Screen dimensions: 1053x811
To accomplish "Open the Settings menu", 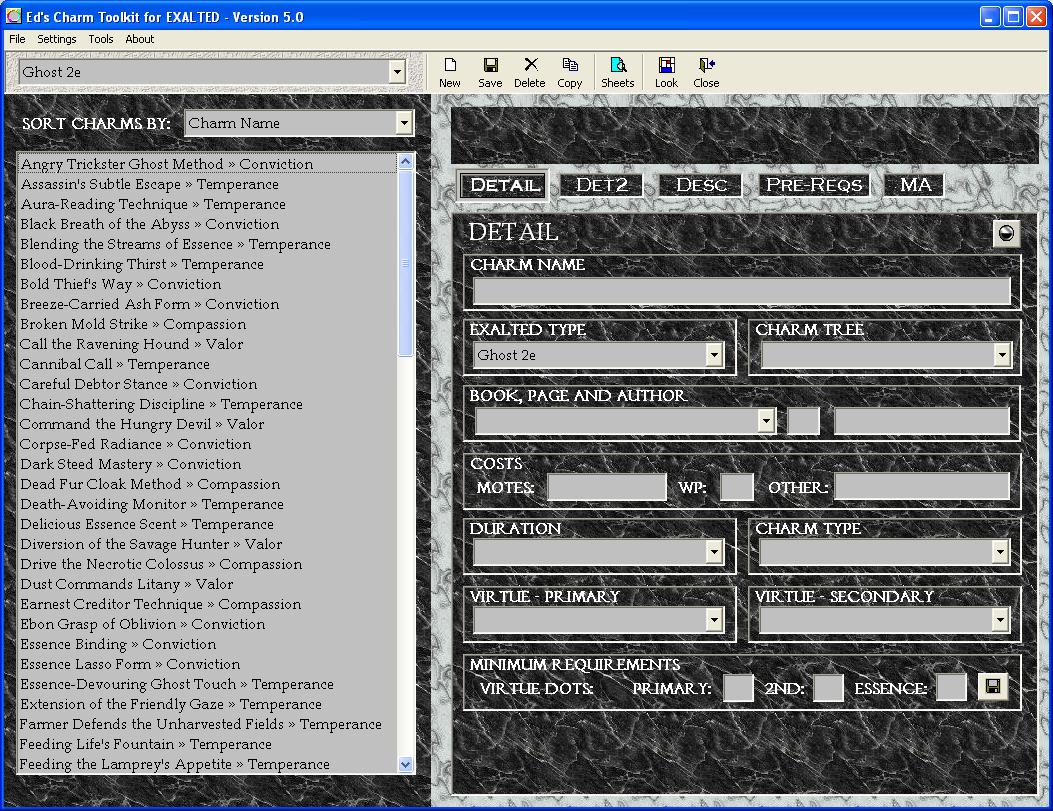I will coord(57,39).
